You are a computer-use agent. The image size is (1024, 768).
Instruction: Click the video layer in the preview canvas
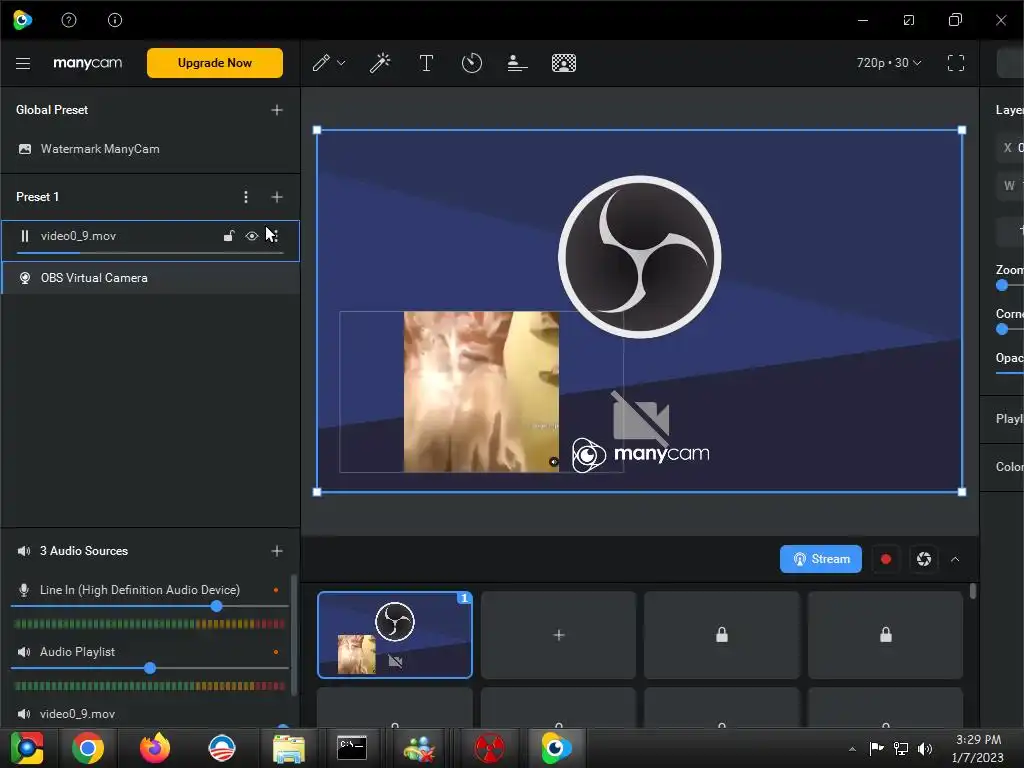[481, 391]
